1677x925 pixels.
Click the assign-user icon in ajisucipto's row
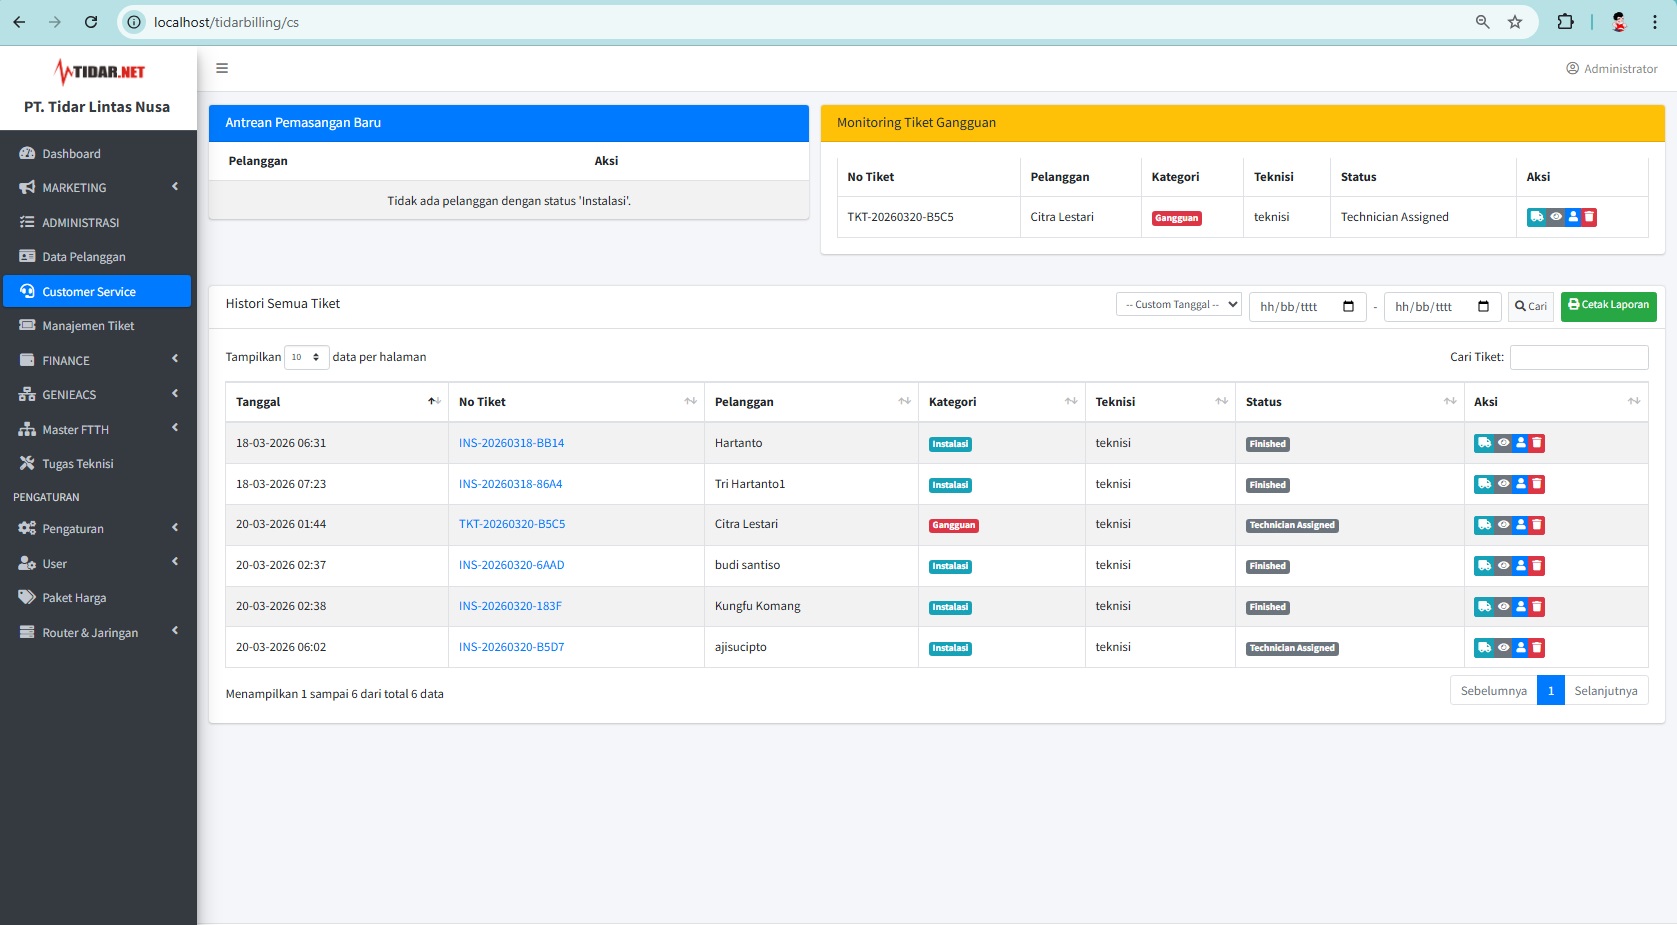point(1521,648)
